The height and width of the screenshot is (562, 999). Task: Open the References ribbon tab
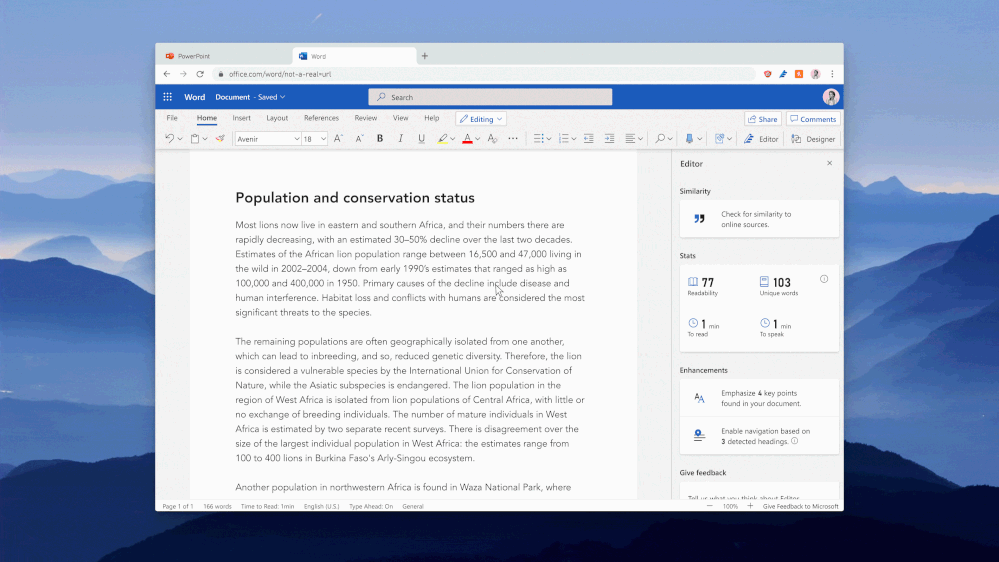point(321,118)
